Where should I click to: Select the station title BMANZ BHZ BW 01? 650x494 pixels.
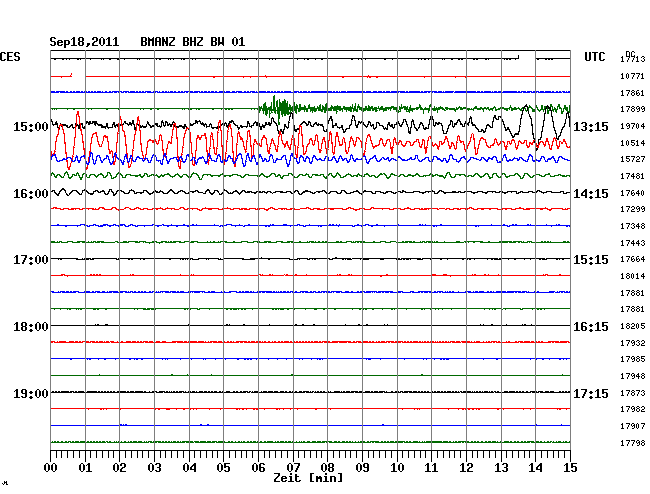coord(193,42)
